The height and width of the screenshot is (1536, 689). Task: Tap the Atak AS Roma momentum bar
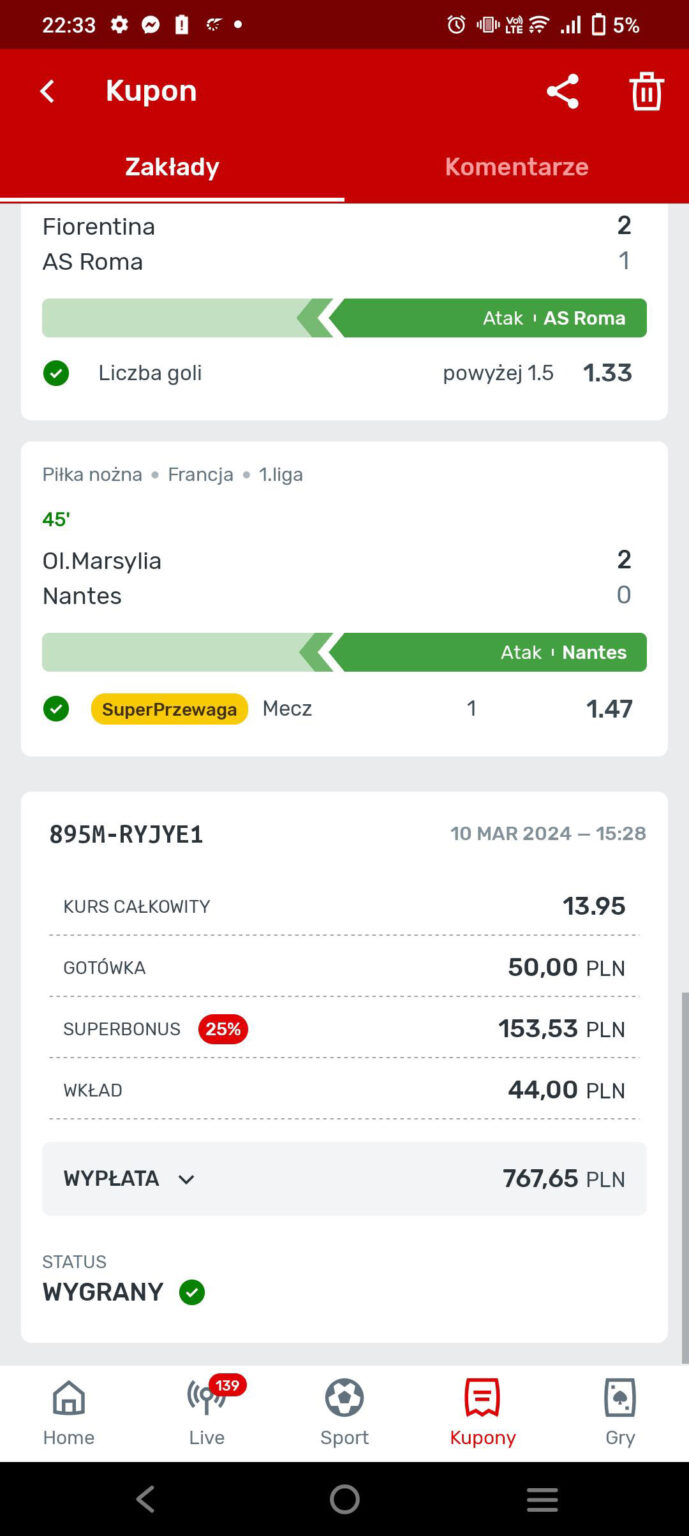pyautogui.click(x=344, y=318)
